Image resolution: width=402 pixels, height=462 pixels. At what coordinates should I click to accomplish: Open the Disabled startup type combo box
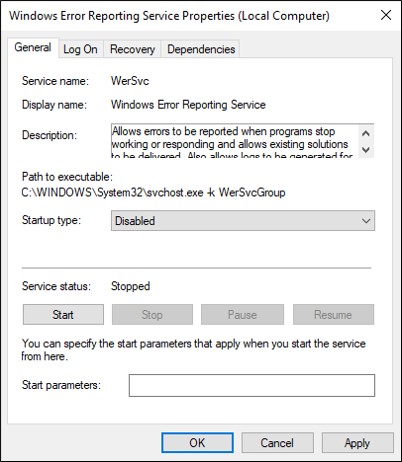coord(243,221)
